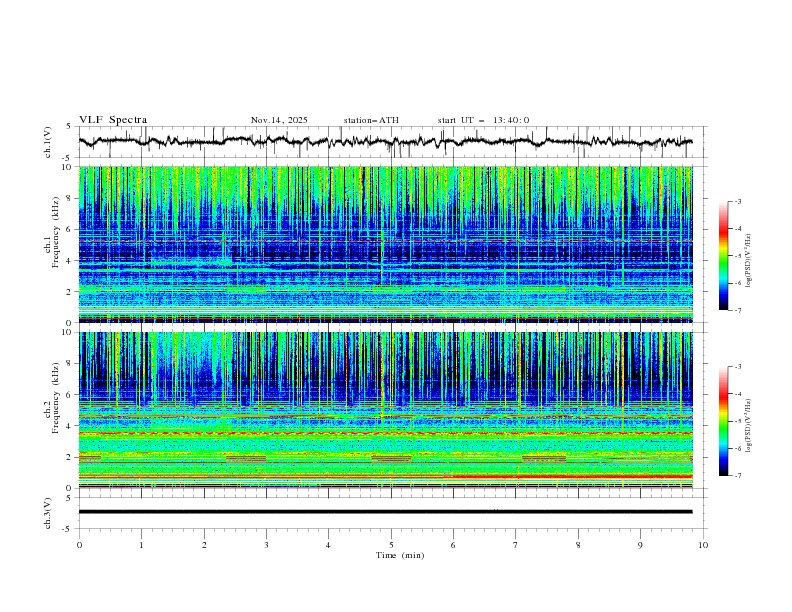Image resolution: width=792 pixels, height=612 pixels.
Task: Click the time-axis tick label "10"
Action: point(703,545)
